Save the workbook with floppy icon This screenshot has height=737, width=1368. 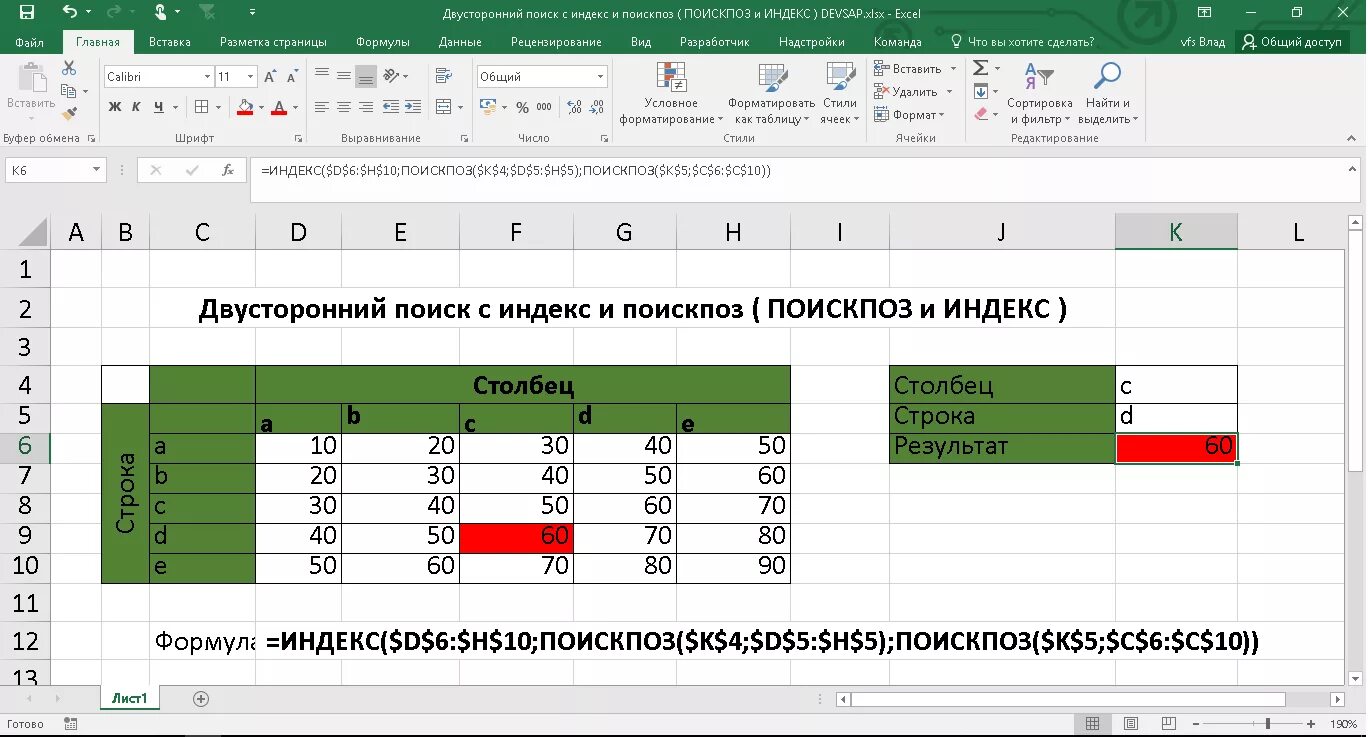click(26, 13)
